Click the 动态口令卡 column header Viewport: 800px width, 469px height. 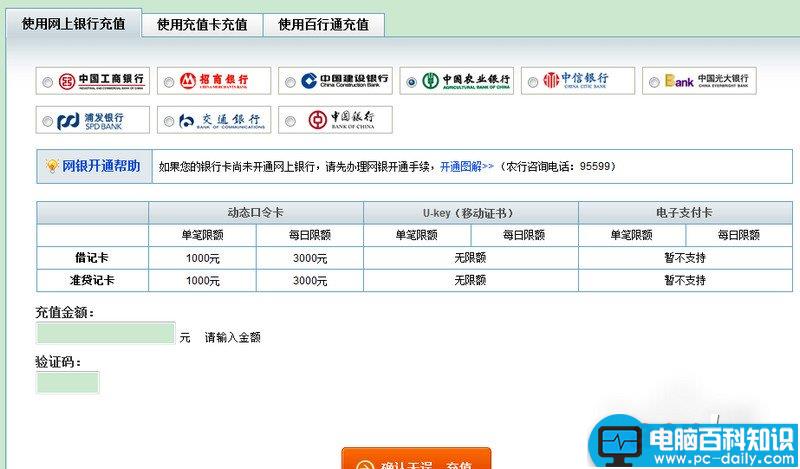click(x=256, y=213)
